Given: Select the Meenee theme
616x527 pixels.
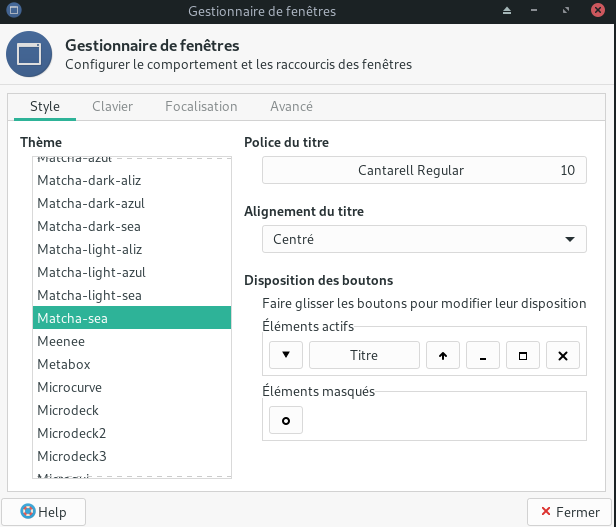Looking at the screenshot, I should (64, 341).
